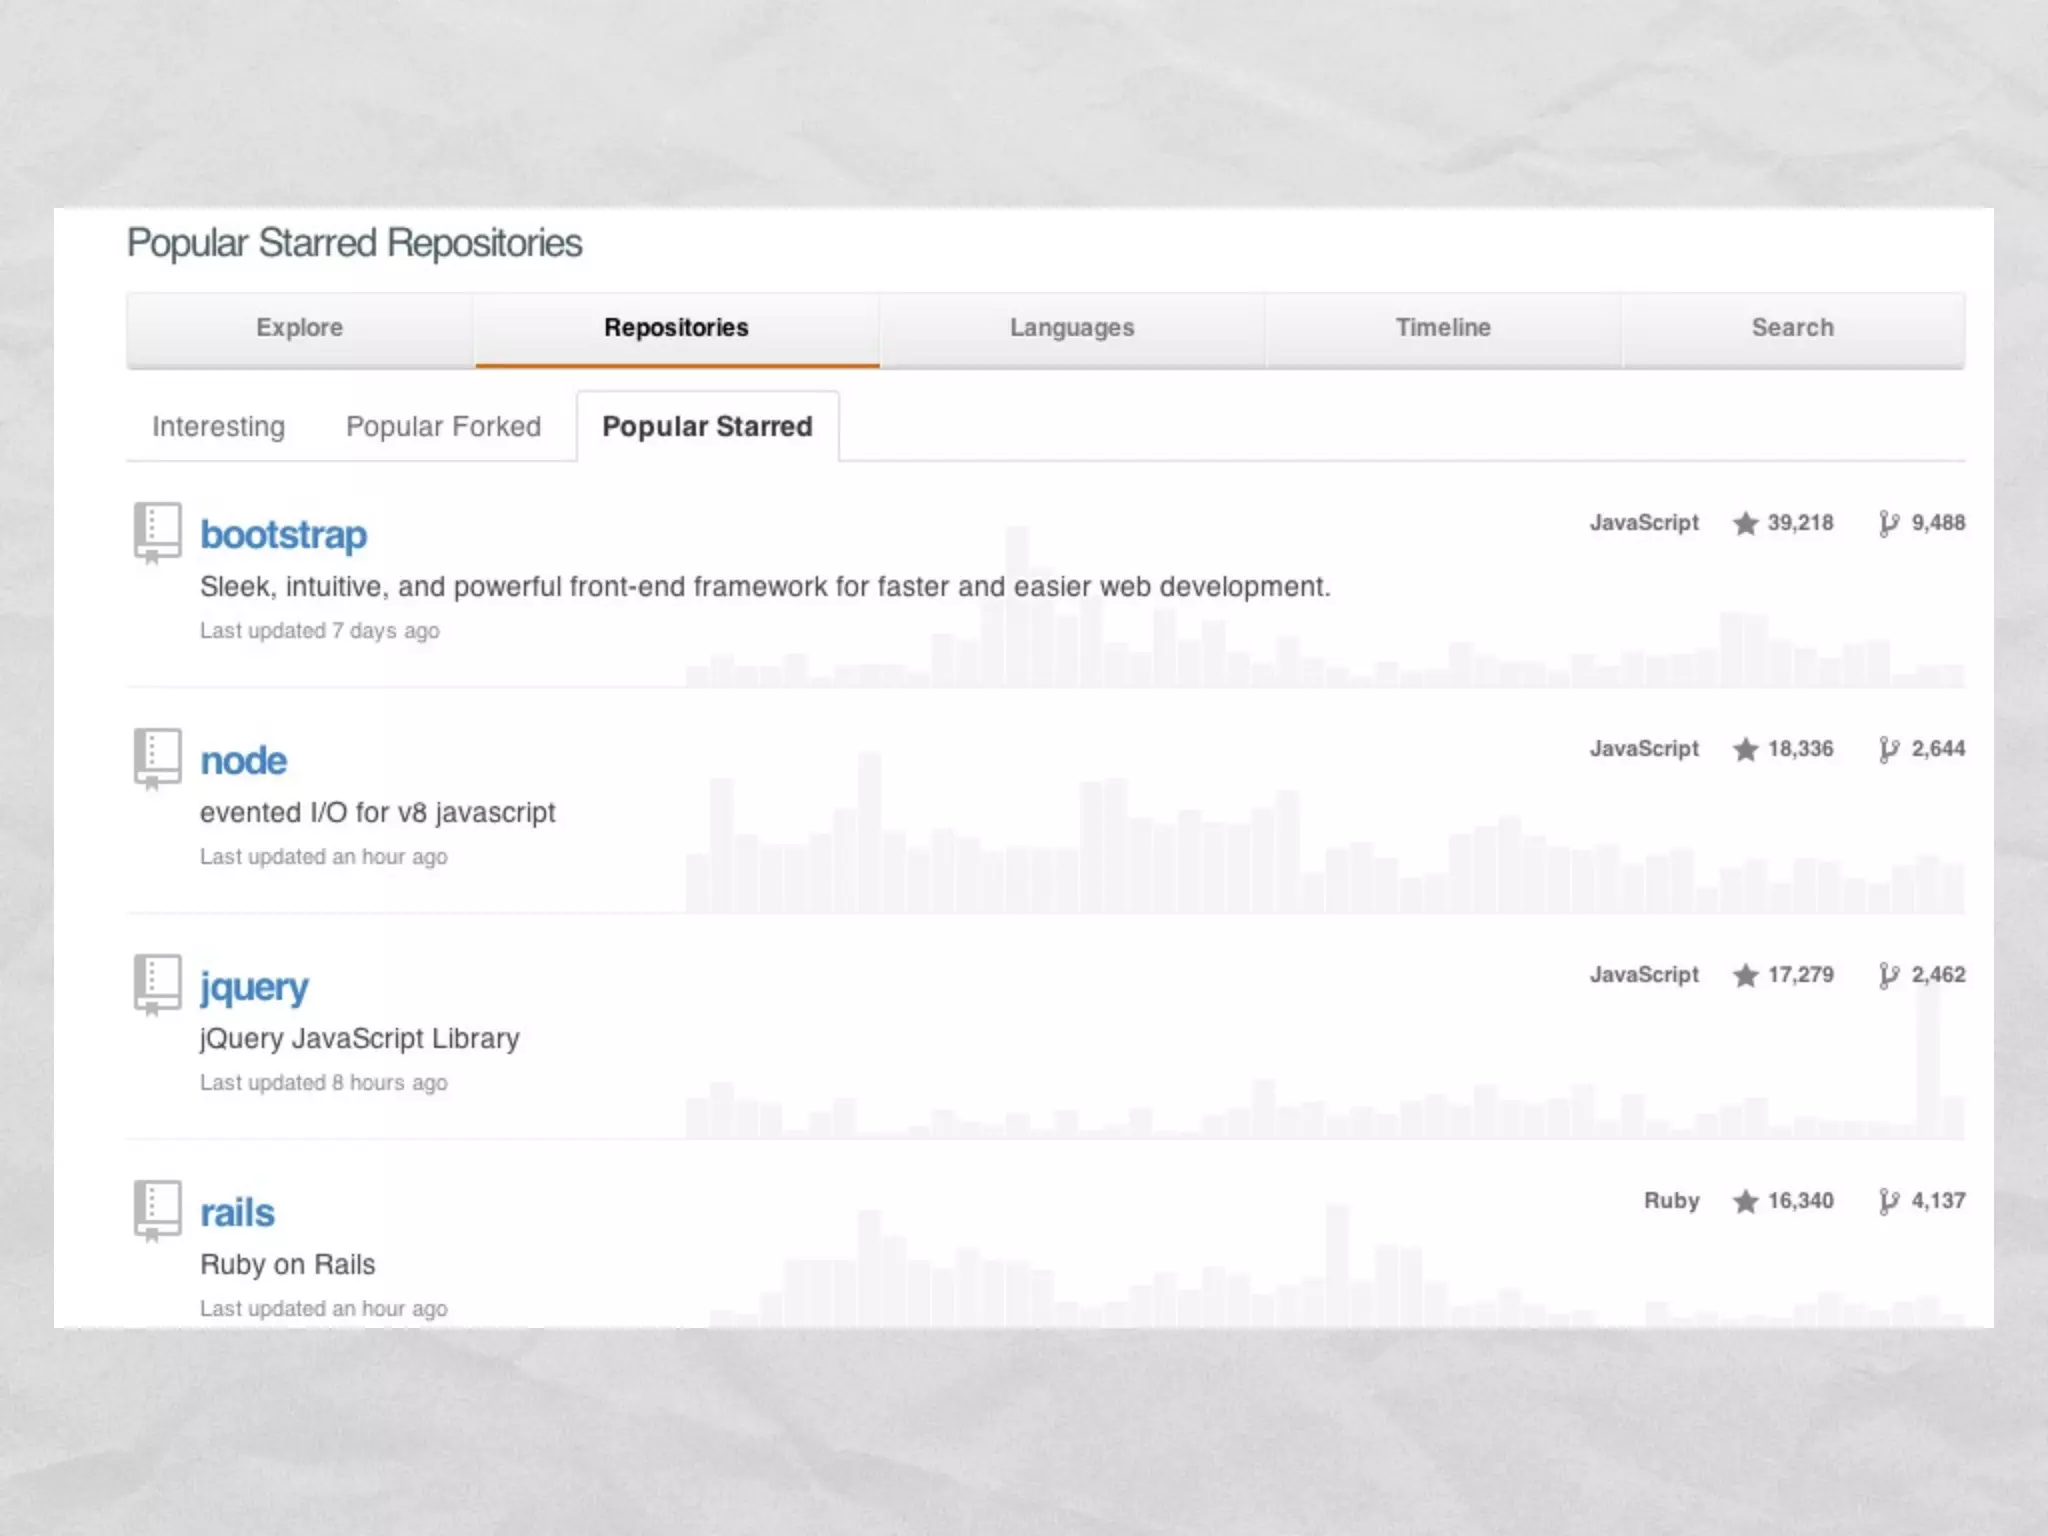
Task: Click 'Last updated 7 days ago' text
Action: point(320,631)
